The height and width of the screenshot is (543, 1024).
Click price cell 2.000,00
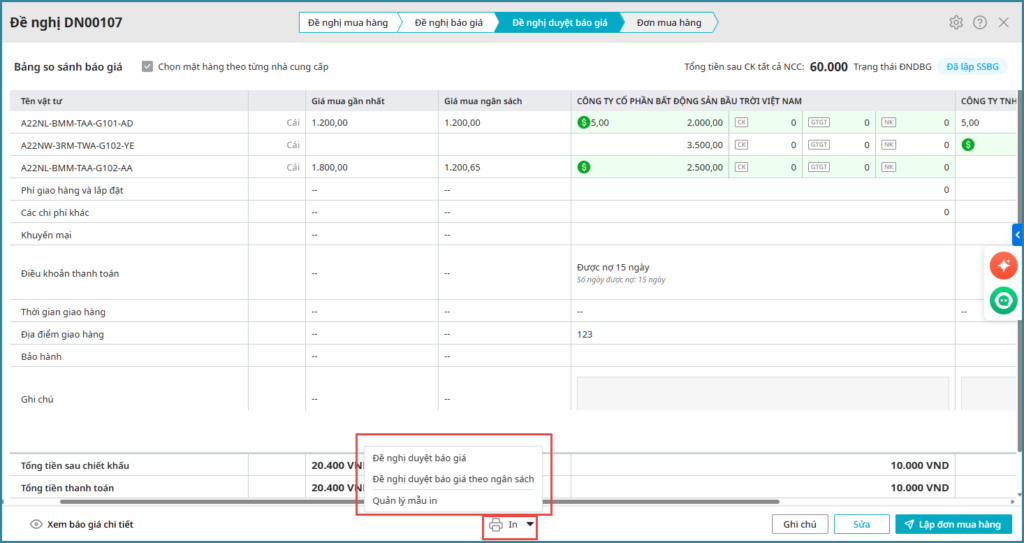(705, 123)
